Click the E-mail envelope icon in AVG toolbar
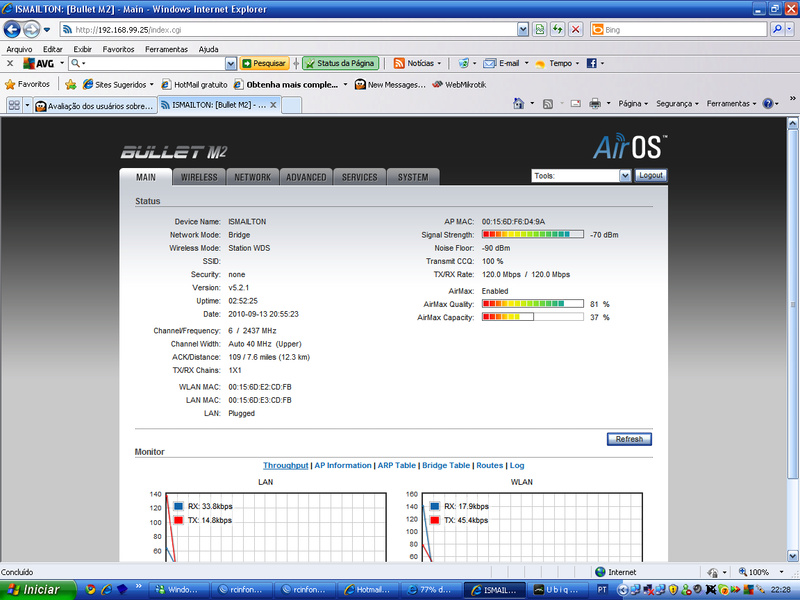800x600 pixels. (490, 63)
